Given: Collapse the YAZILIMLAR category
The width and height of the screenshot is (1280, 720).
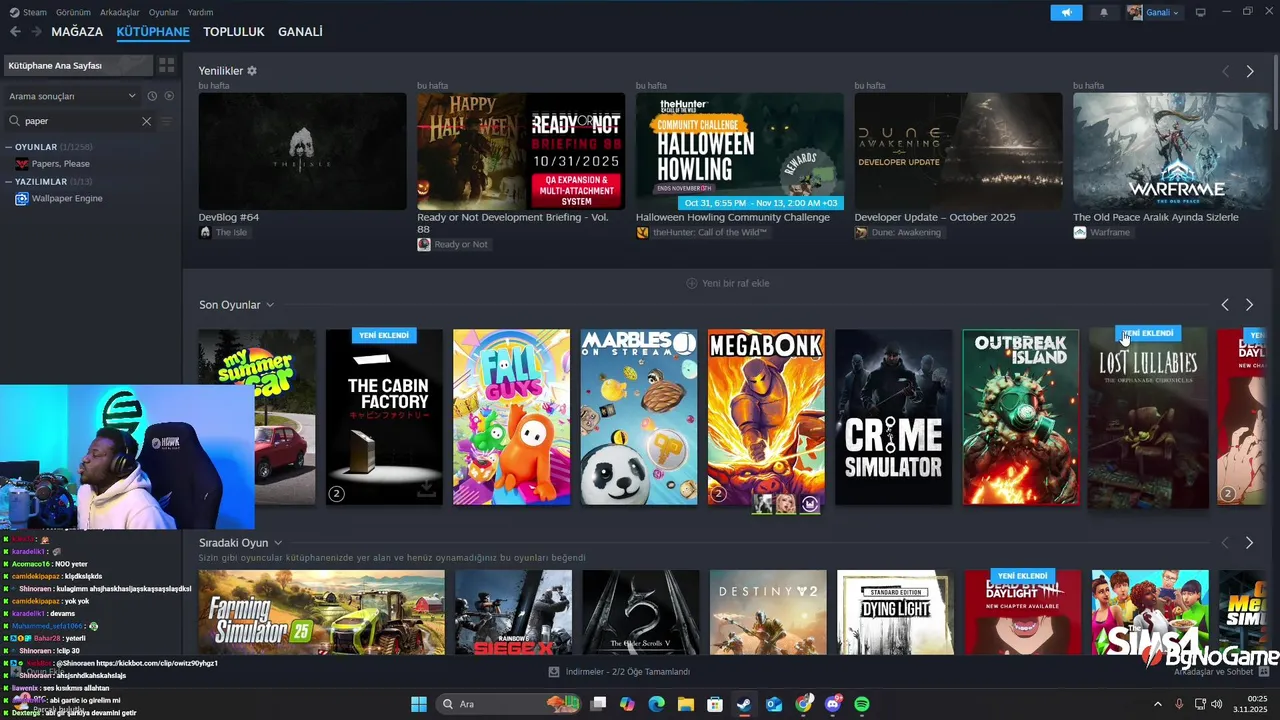Looking at the screenshot, I should tap(9, 182).
